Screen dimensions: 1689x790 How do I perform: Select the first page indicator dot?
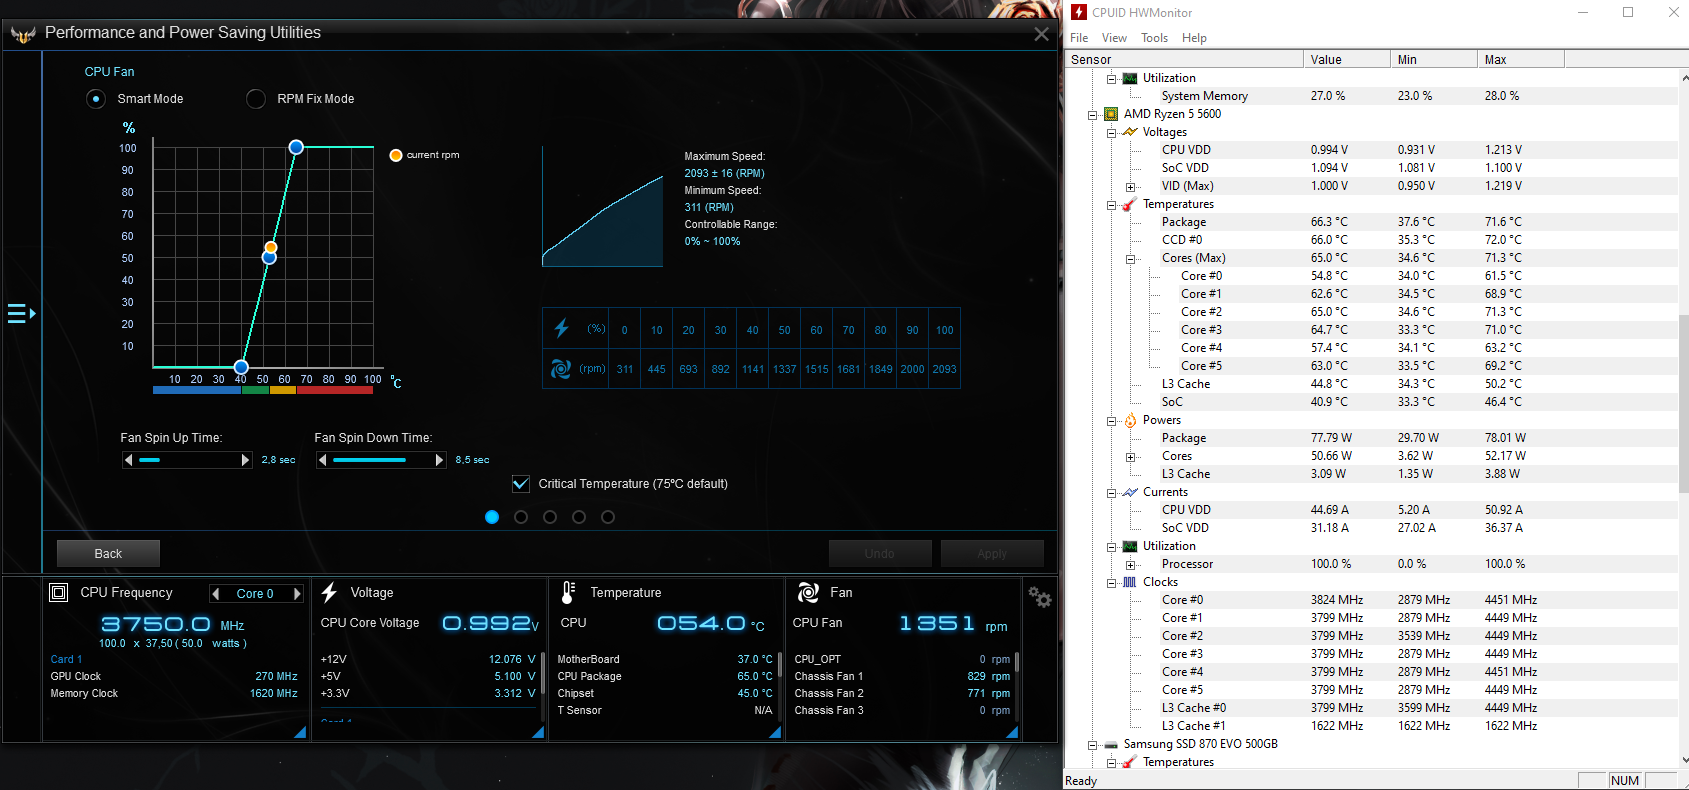tap(492, 517)
